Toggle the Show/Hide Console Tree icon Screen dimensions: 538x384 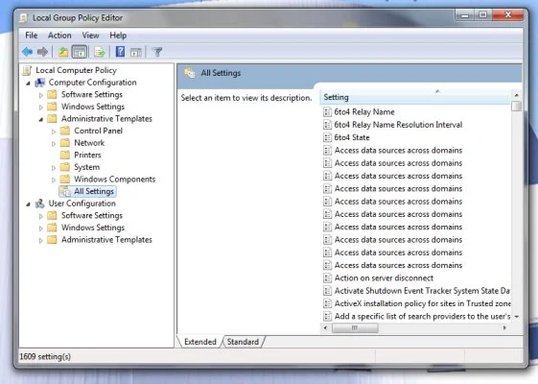79,52
